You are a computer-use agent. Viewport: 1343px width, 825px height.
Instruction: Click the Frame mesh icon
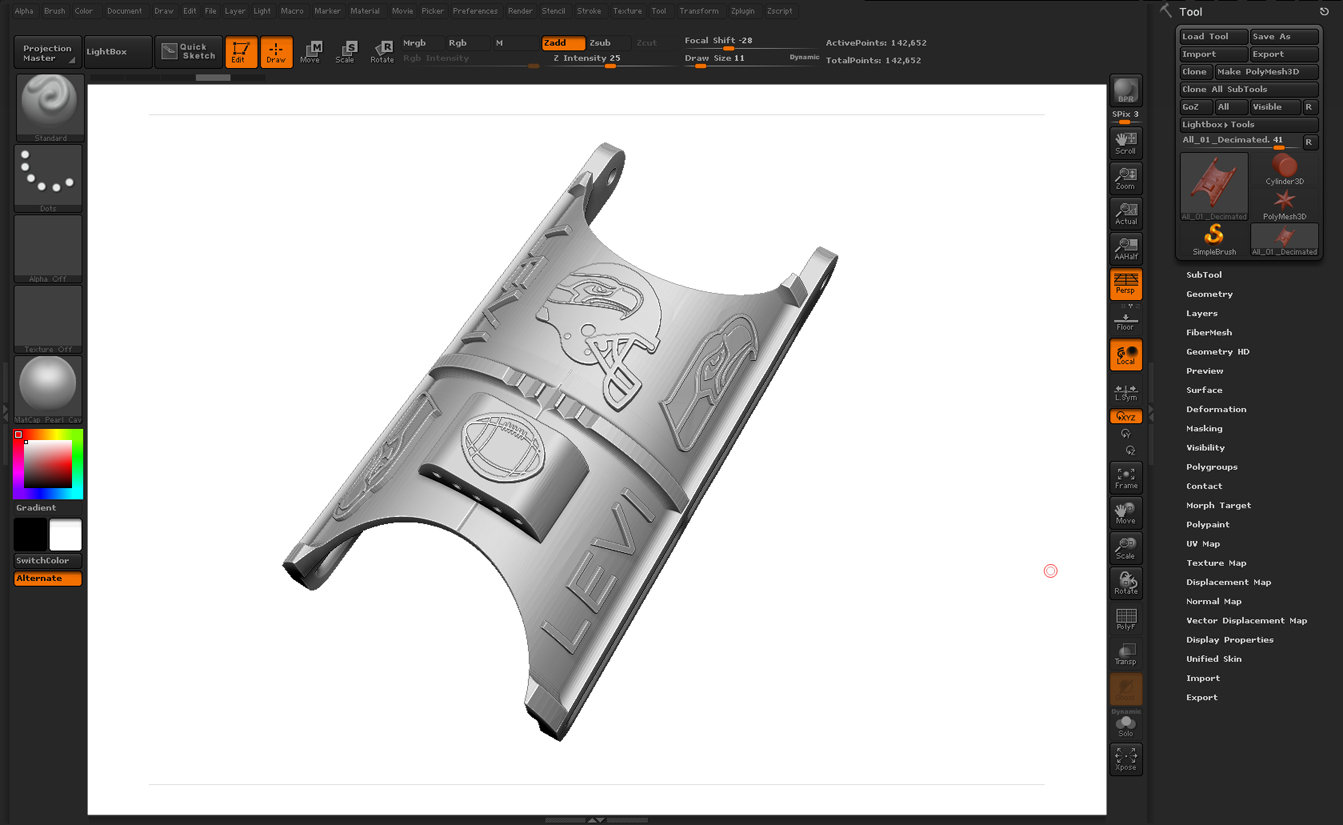point(1126,477)
